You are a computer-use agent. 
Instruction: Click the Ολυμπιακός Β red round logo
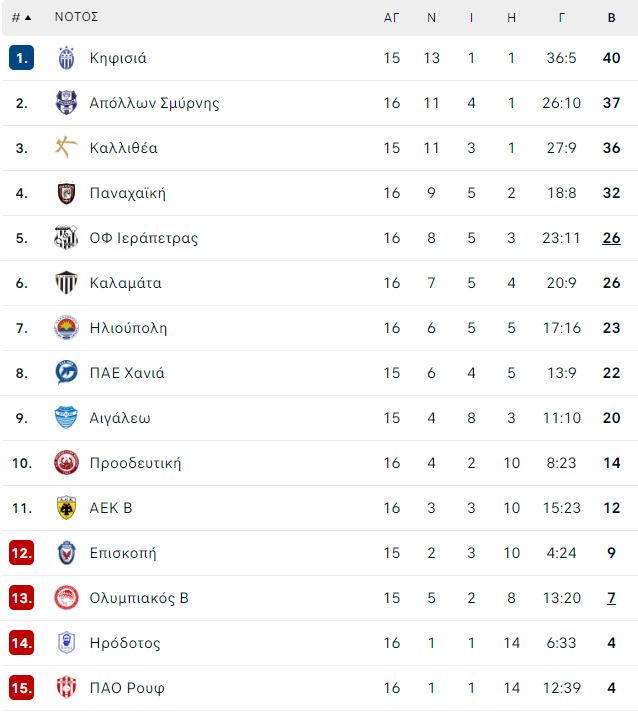tap(66, 598)
